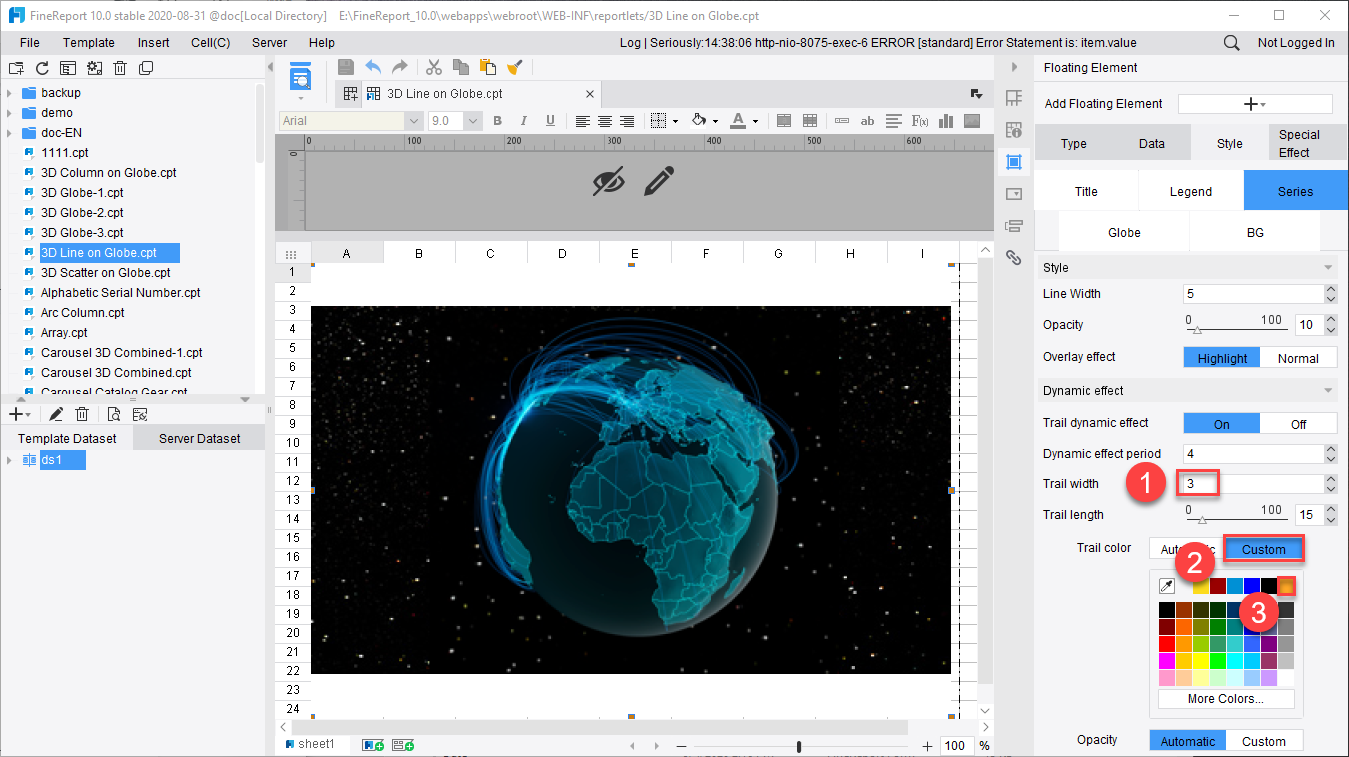The width and height of the screenshot is (1349, 757).
Task: Click the hyperlink icon in right sidebar
Action: click(1014, 257)
